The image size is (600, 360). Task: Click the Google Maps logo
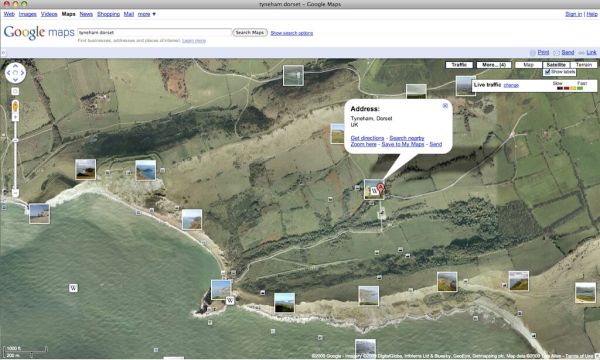39,32
